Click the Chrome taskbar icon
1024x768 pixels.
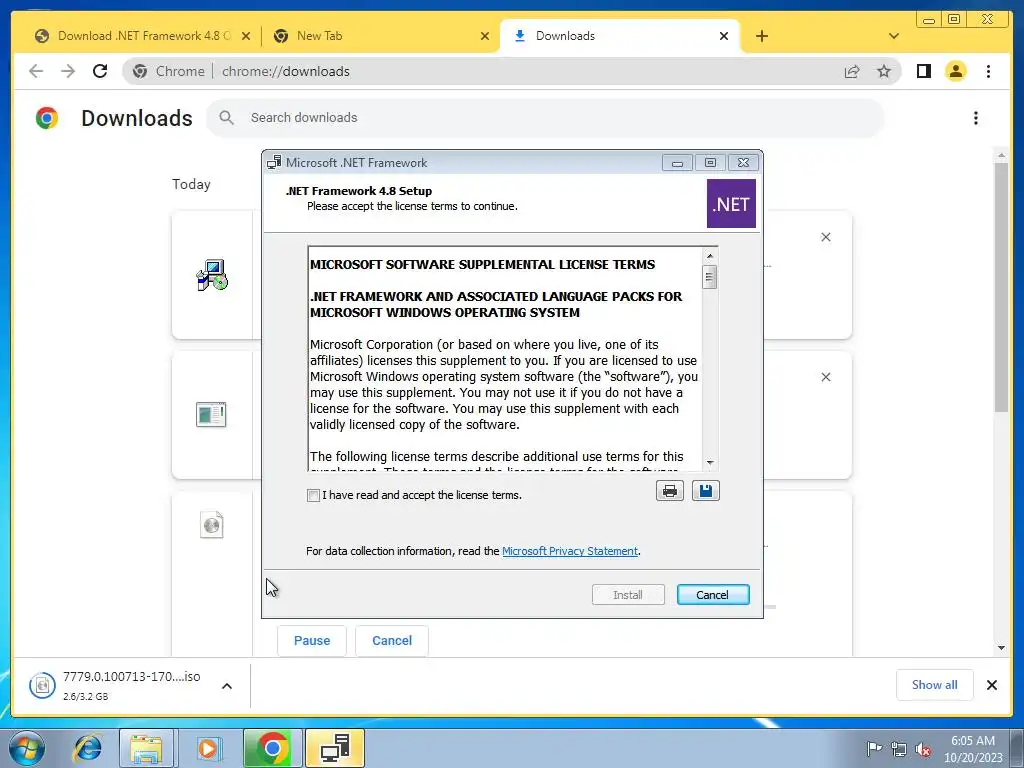point(272,748)
